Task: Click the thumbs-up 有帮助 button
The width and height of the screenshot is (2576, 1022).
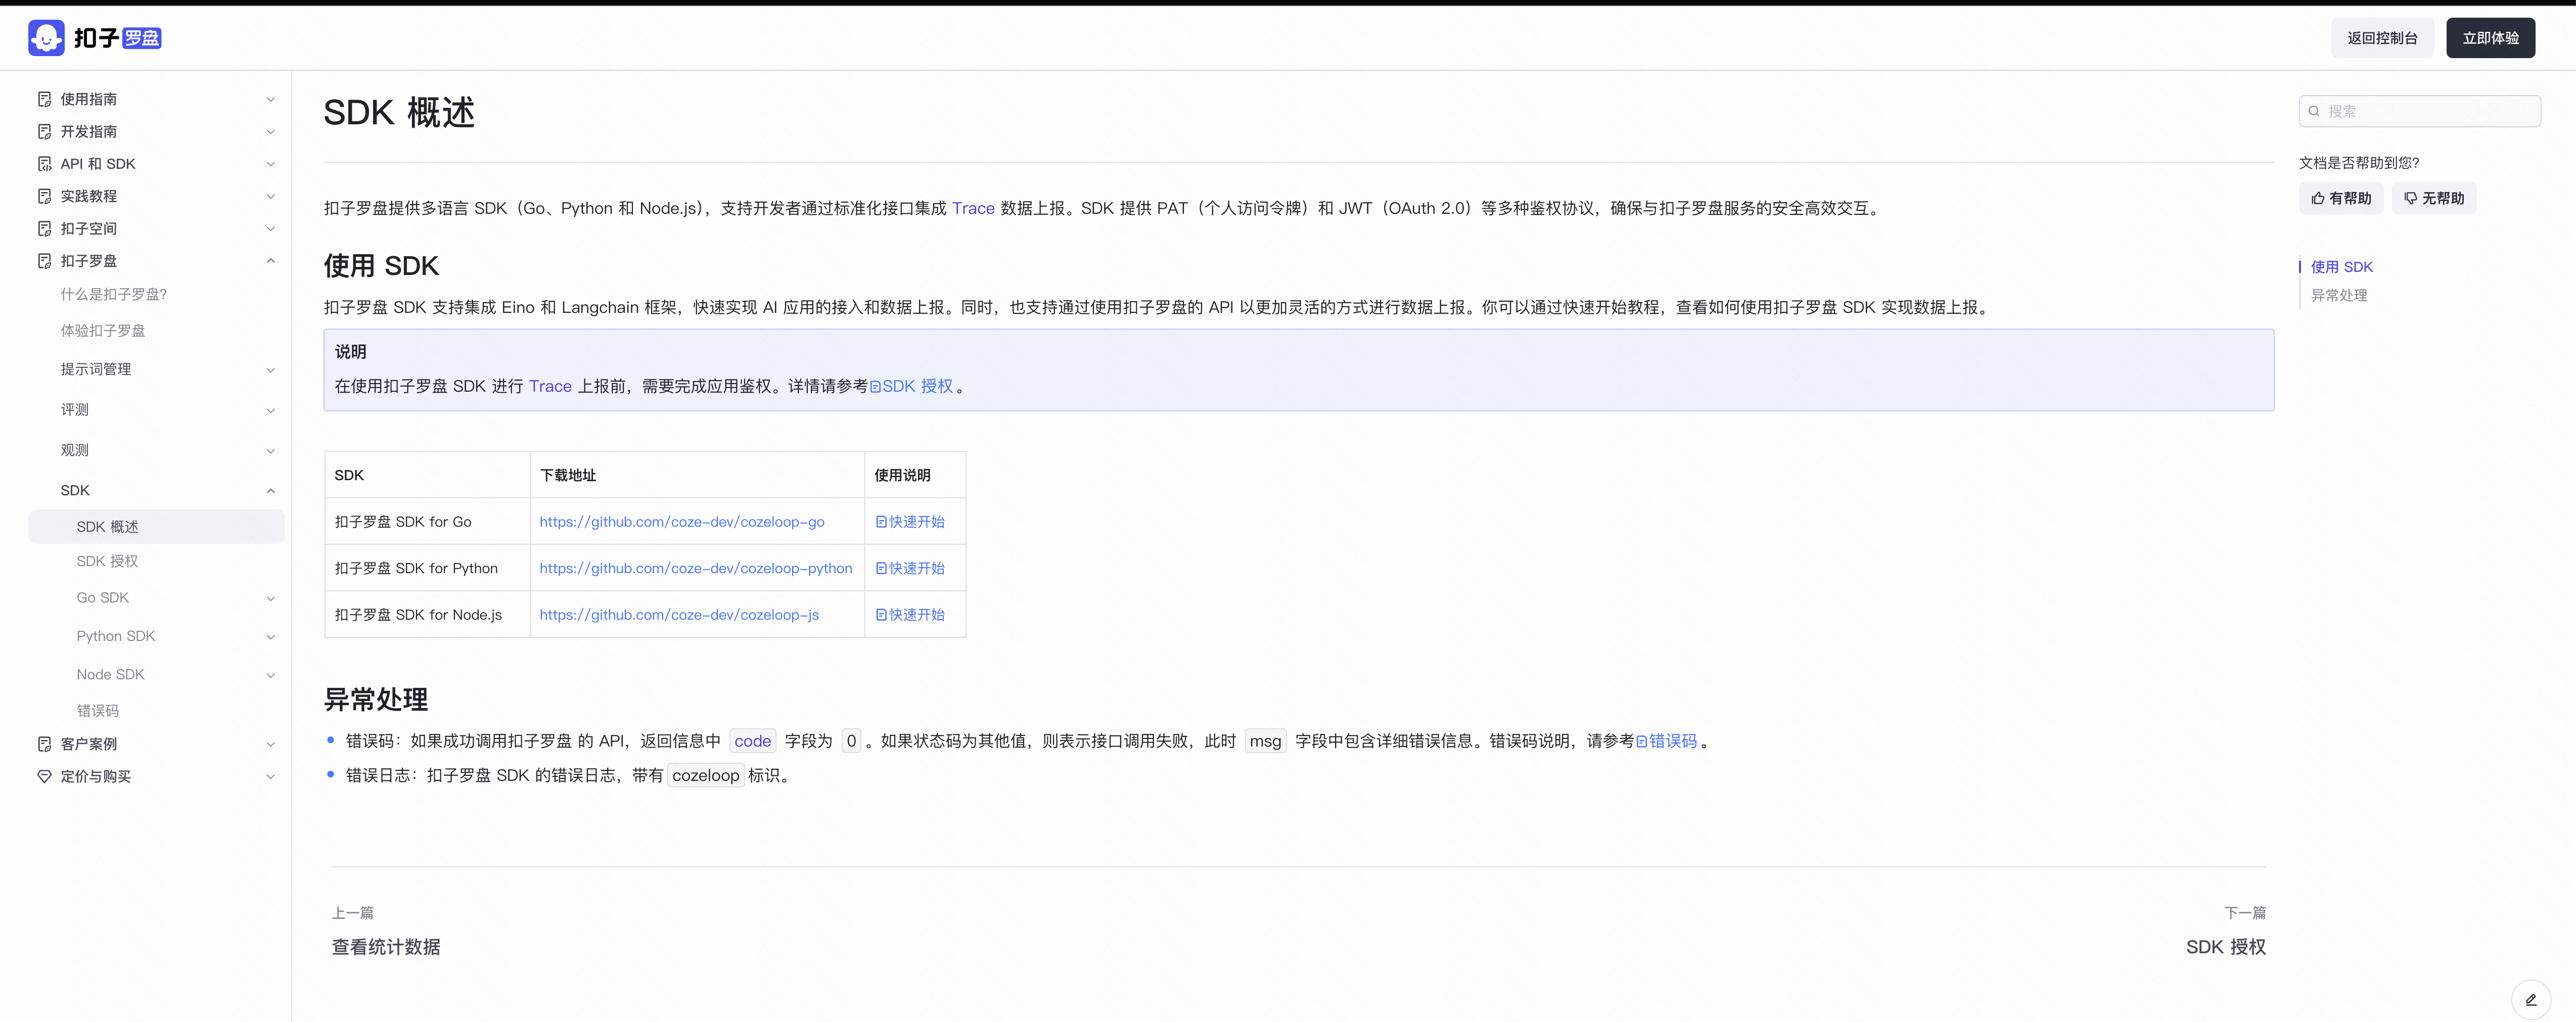Action: pyautogui.click(x=2341, y=198)
